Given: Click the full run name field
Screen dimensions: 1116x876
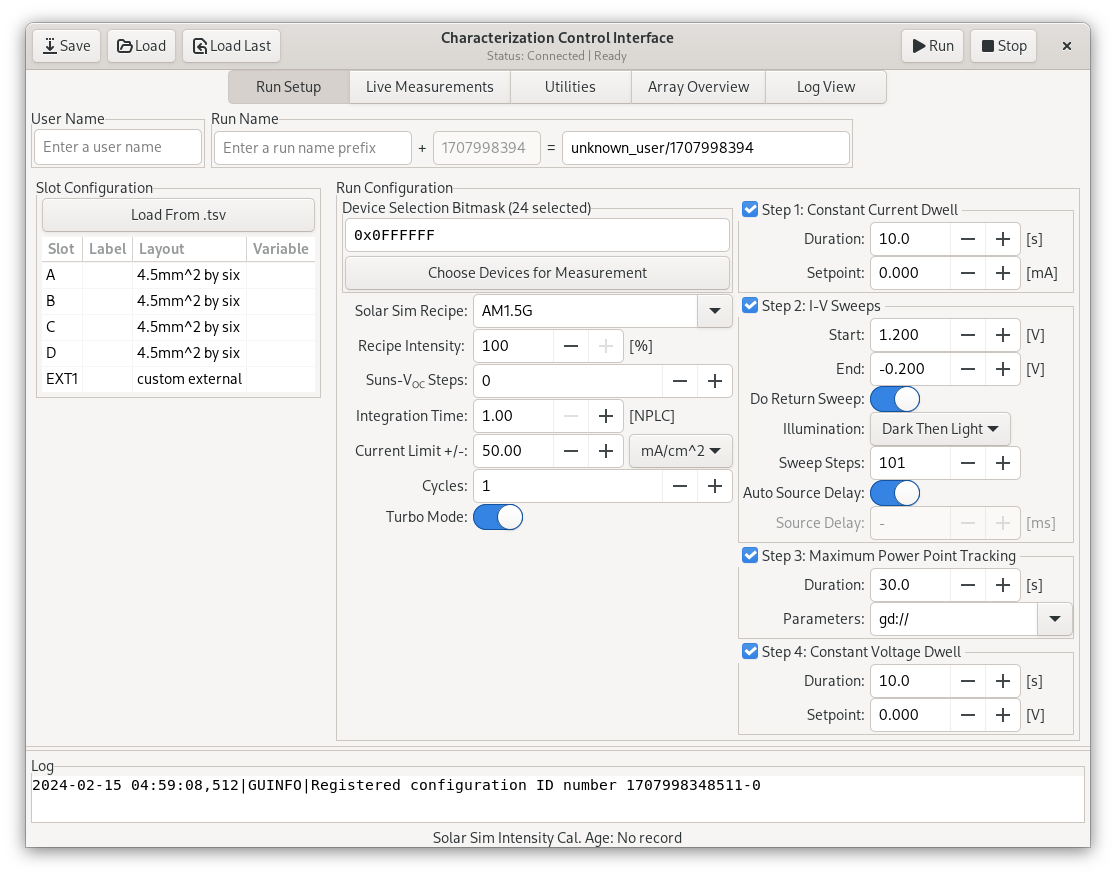Looking at the screenshot, I should pyautogui.click(x=705, y=148).
